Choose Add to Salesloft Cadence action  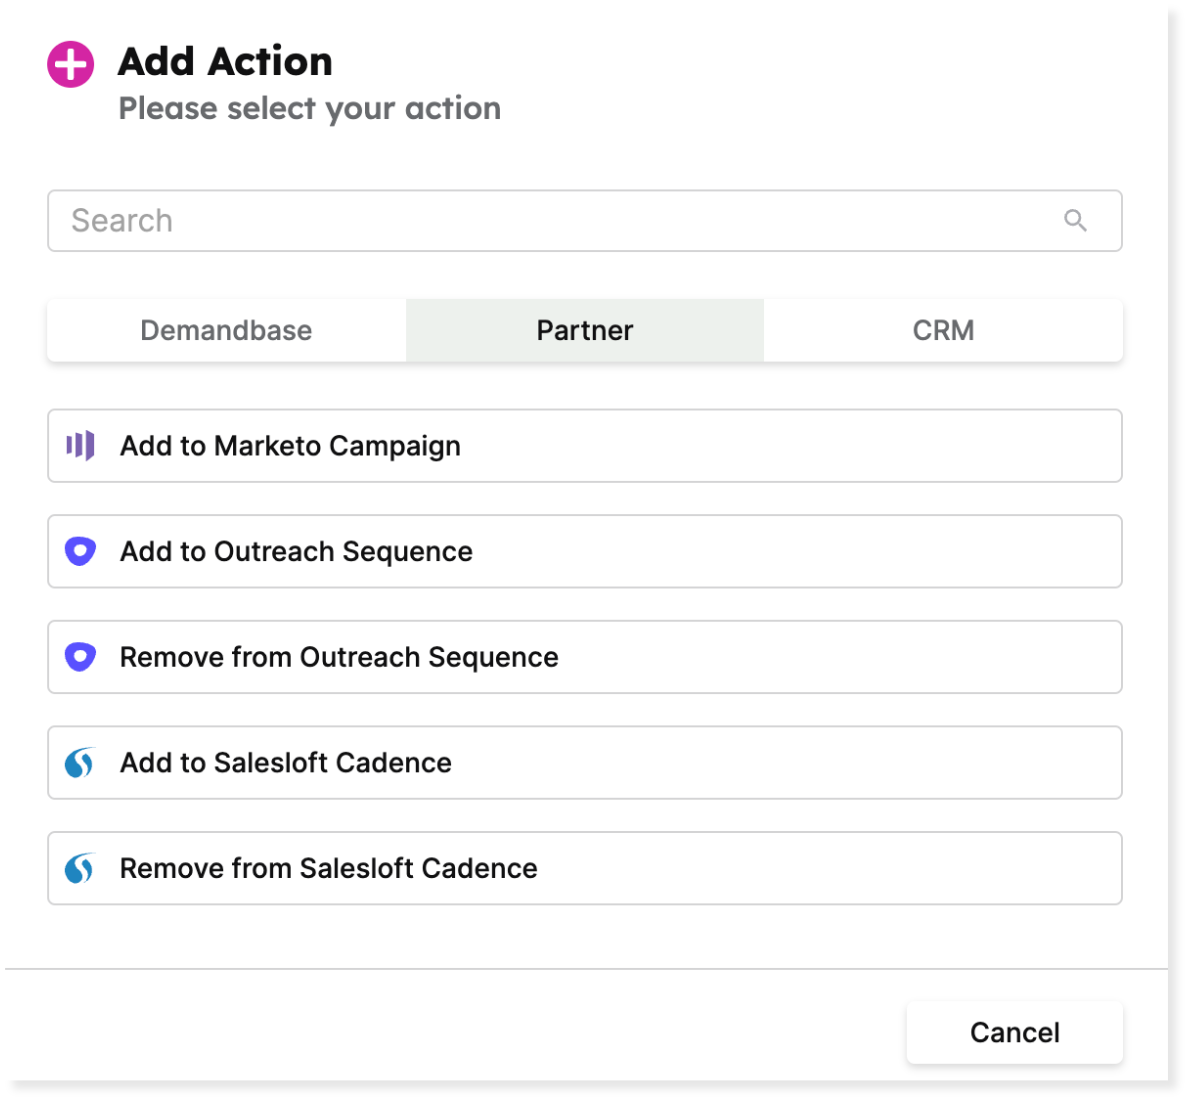coord(585,763)
